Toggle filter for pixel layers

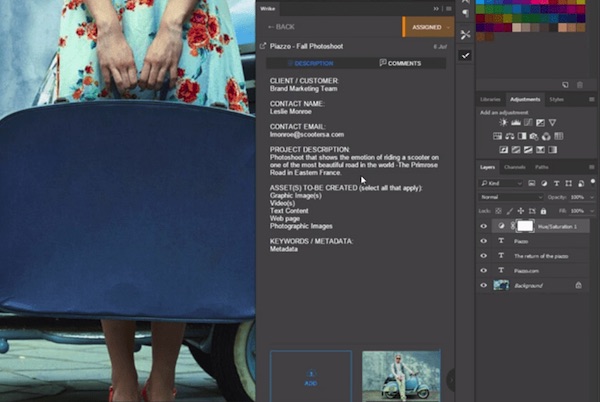coord(532,183)
